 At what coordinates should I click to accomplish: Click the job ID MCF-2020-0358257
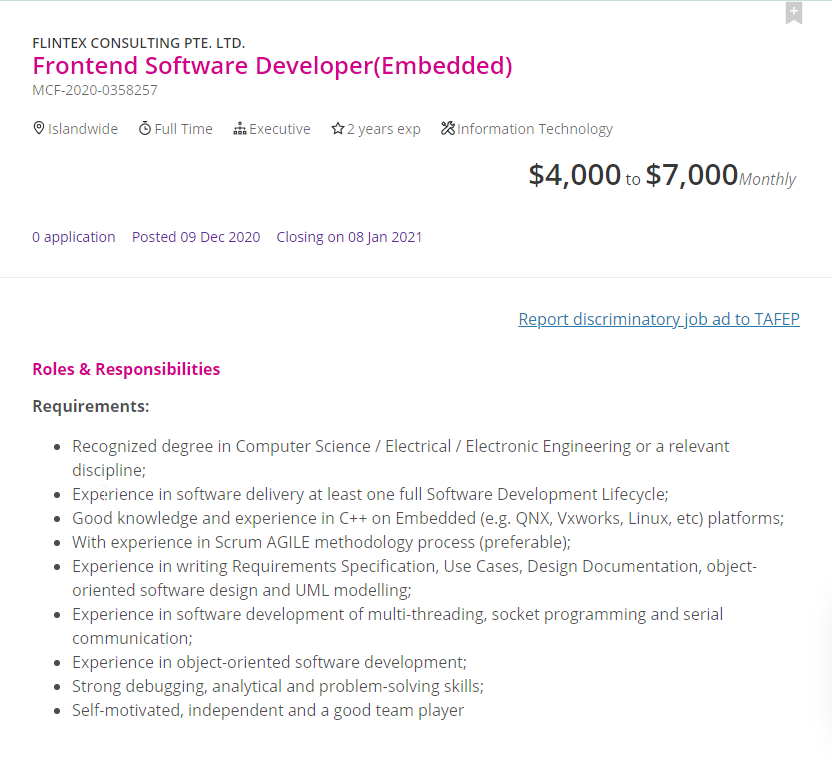(x=95, y=90)
